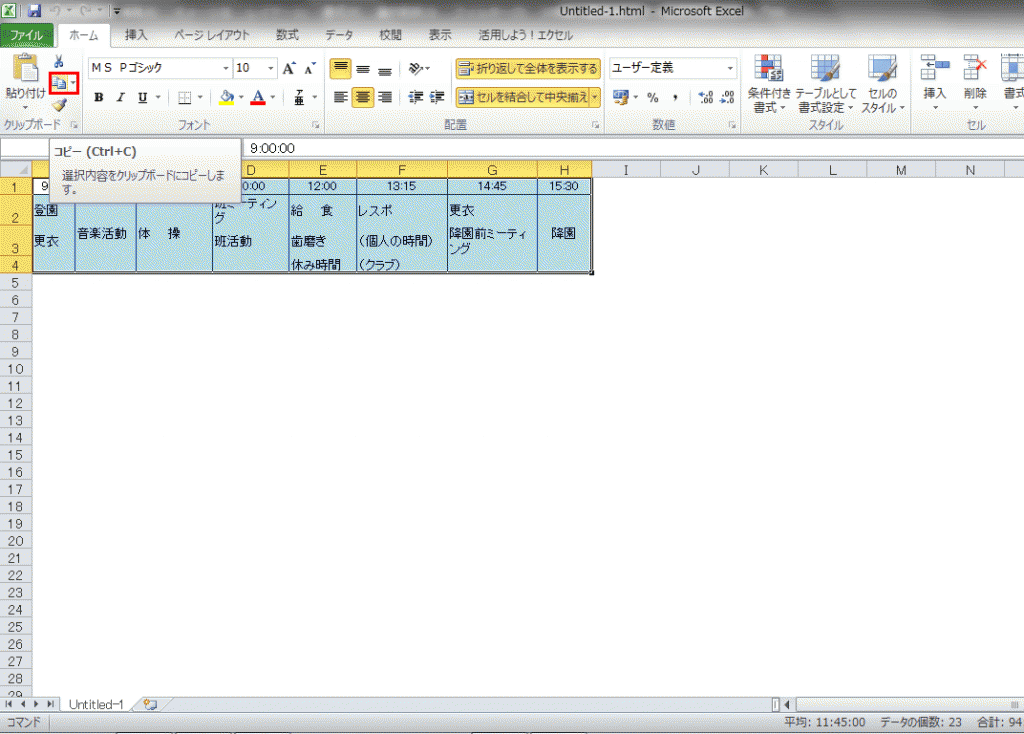Click the Increase Font Size icon
Screen dimensions: 1024x734
(288, 68)
